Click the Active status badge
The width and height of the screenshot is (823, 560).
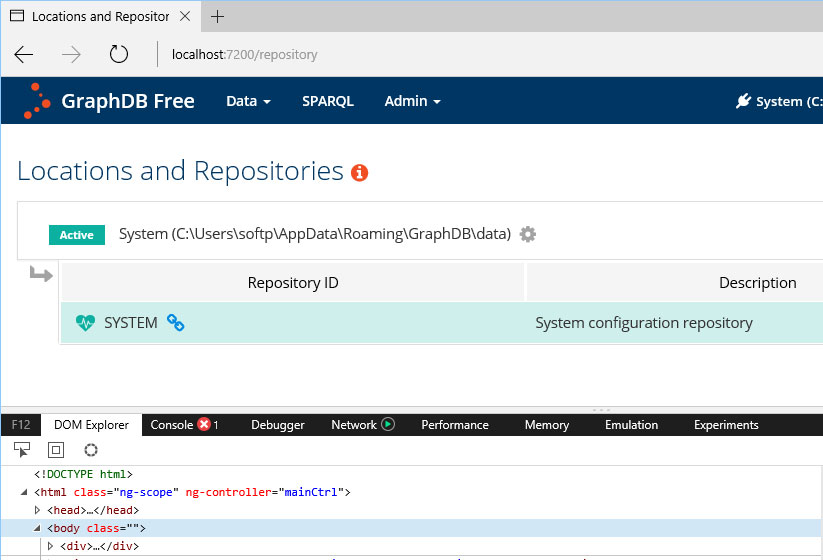pyautogui.click(x=76, y=235)
